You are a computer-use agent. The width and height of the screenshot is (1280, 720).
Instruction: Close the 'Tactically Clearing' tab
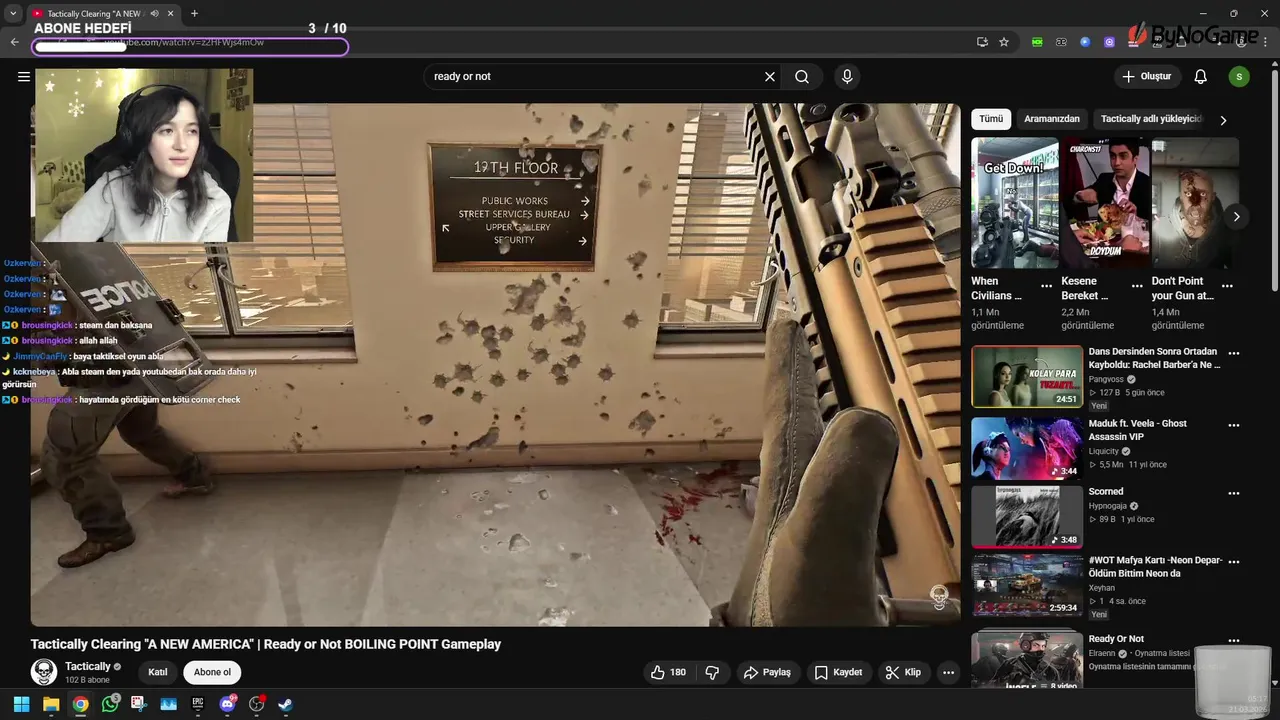(170, 13)
